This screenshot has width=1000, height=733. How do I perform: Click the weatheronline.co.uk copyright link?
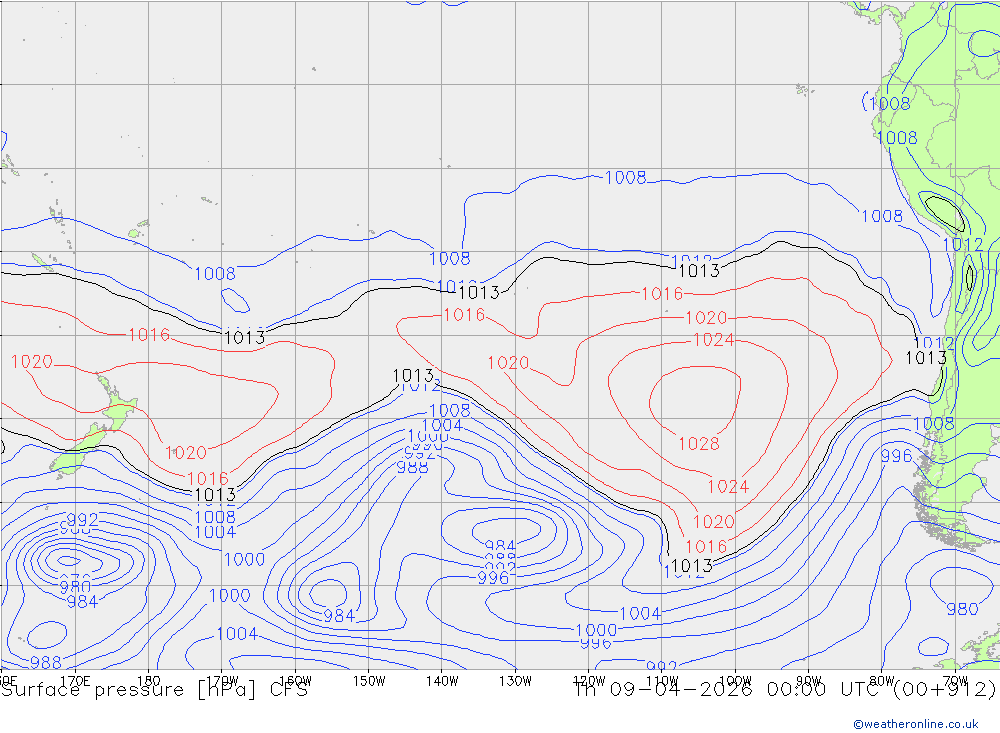pos(915,724)
